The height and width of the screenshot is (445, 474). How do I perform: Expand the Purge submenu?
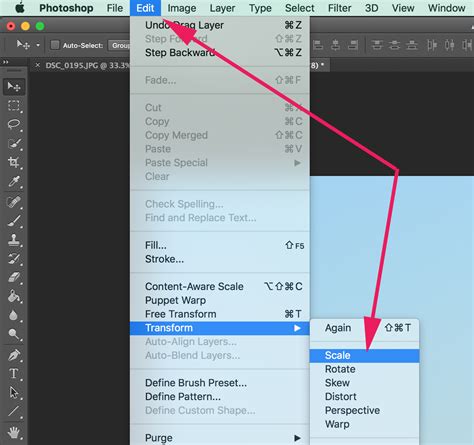click(220, 438)
